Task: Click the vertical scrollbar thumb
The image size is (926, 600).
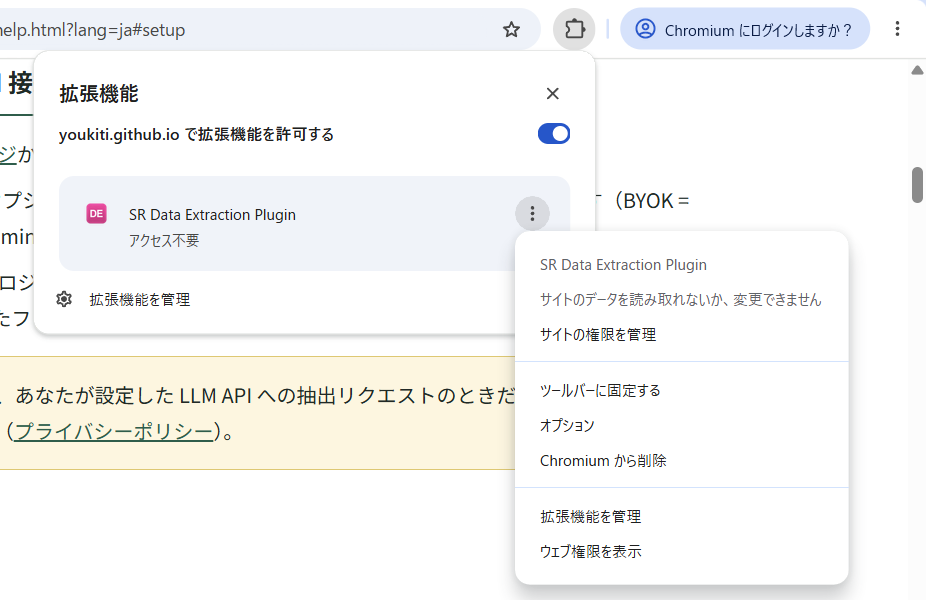Action: pos(917,185)
